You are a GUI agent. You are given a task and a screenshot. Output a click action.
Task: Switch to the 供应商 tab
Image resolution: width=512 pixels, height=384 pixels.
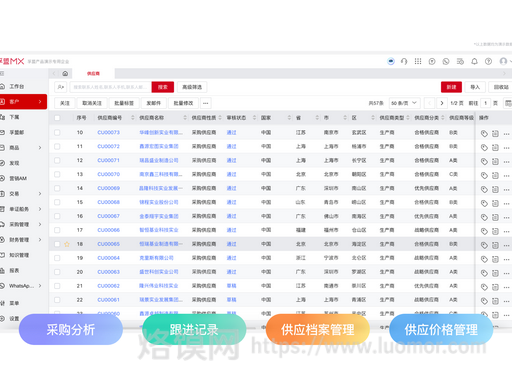point(93,73)
